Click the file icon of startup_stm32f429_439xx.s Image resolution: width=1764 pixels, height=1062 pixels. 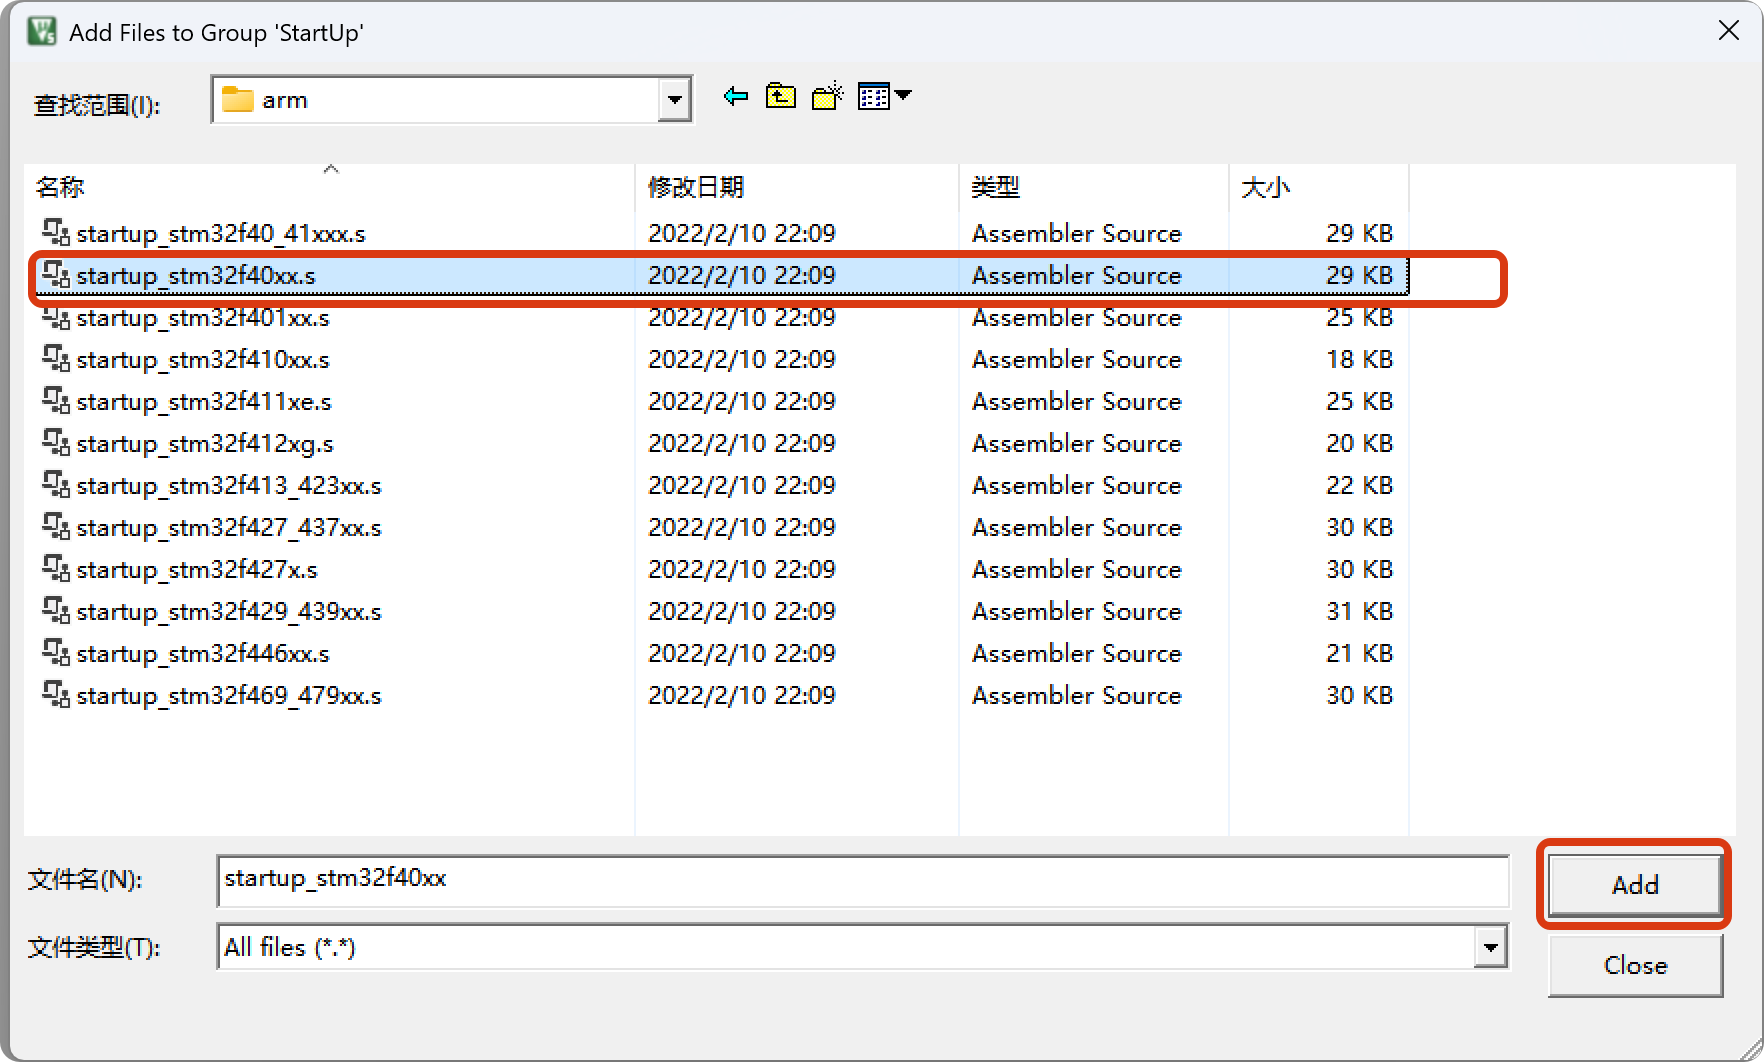point(56,611)
